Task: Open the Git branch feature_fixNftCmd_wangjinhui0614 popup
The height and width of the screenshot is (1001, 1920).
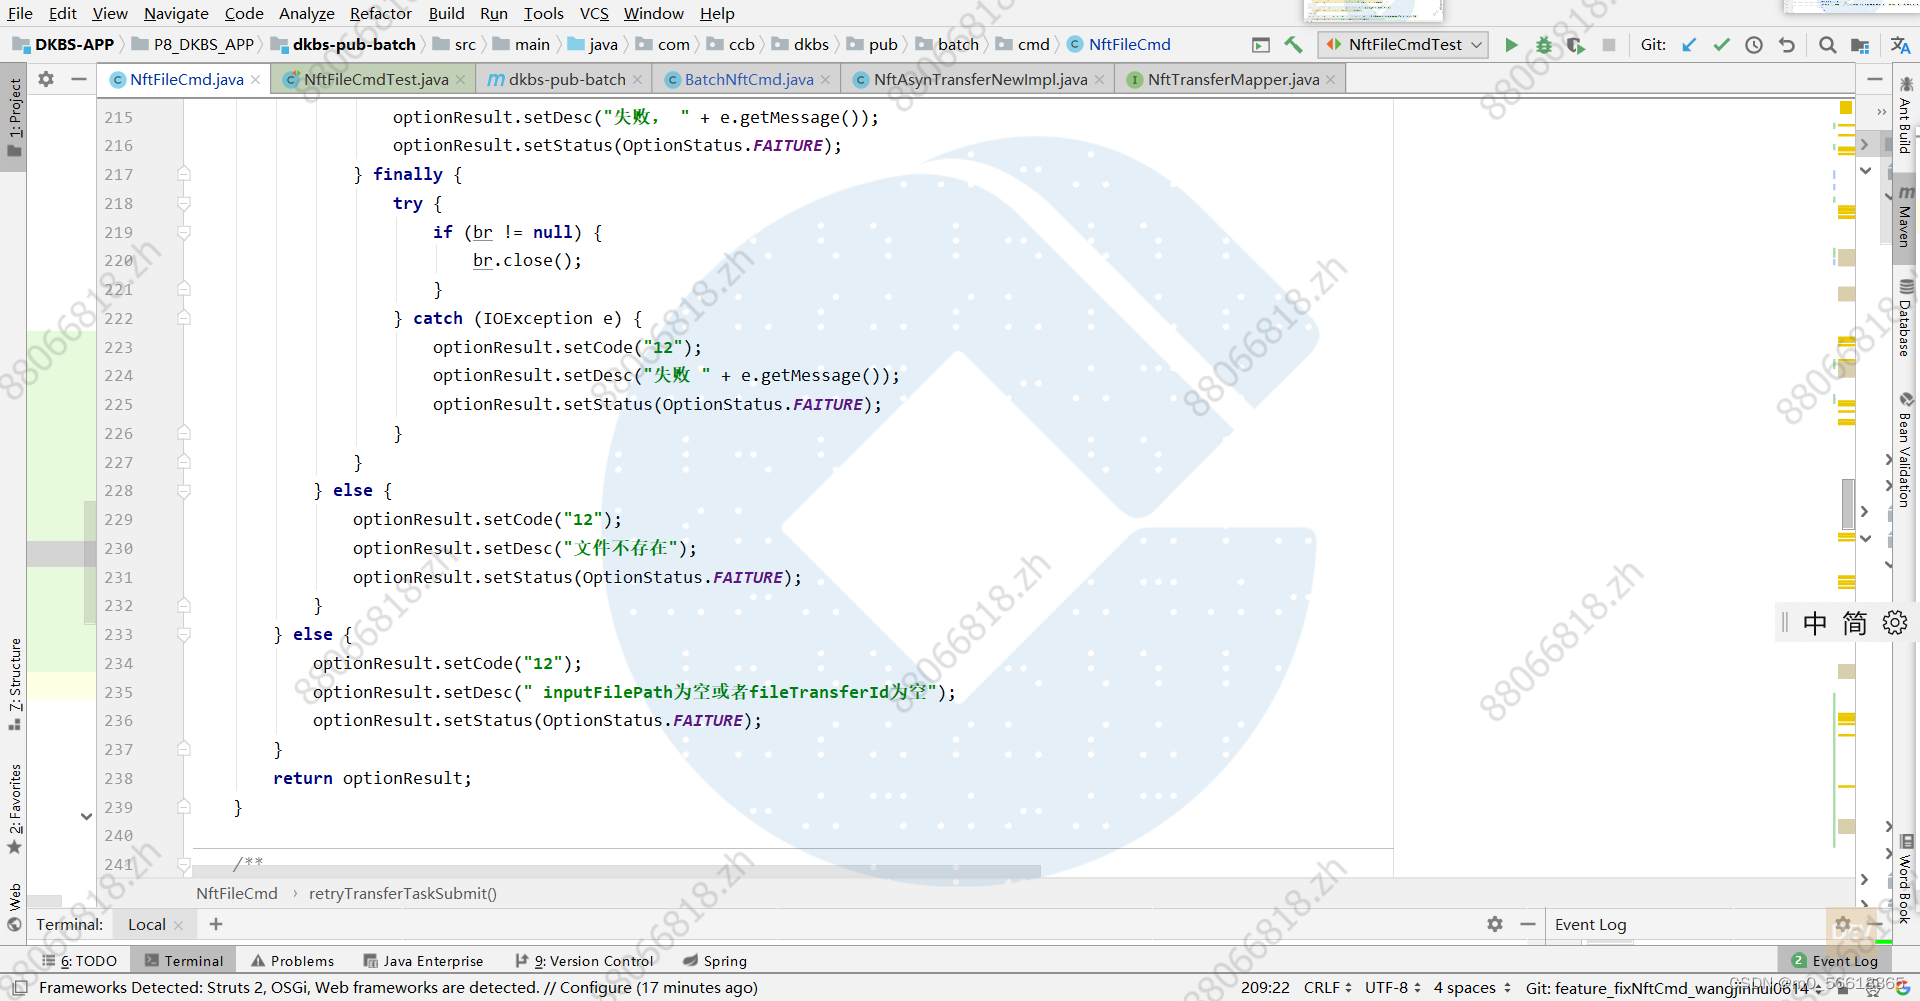Action: (1670, 987)
